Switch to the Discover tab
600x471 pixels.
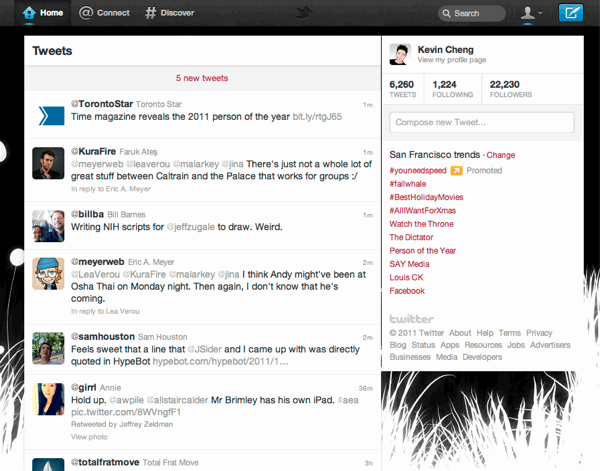click(170, 13)
